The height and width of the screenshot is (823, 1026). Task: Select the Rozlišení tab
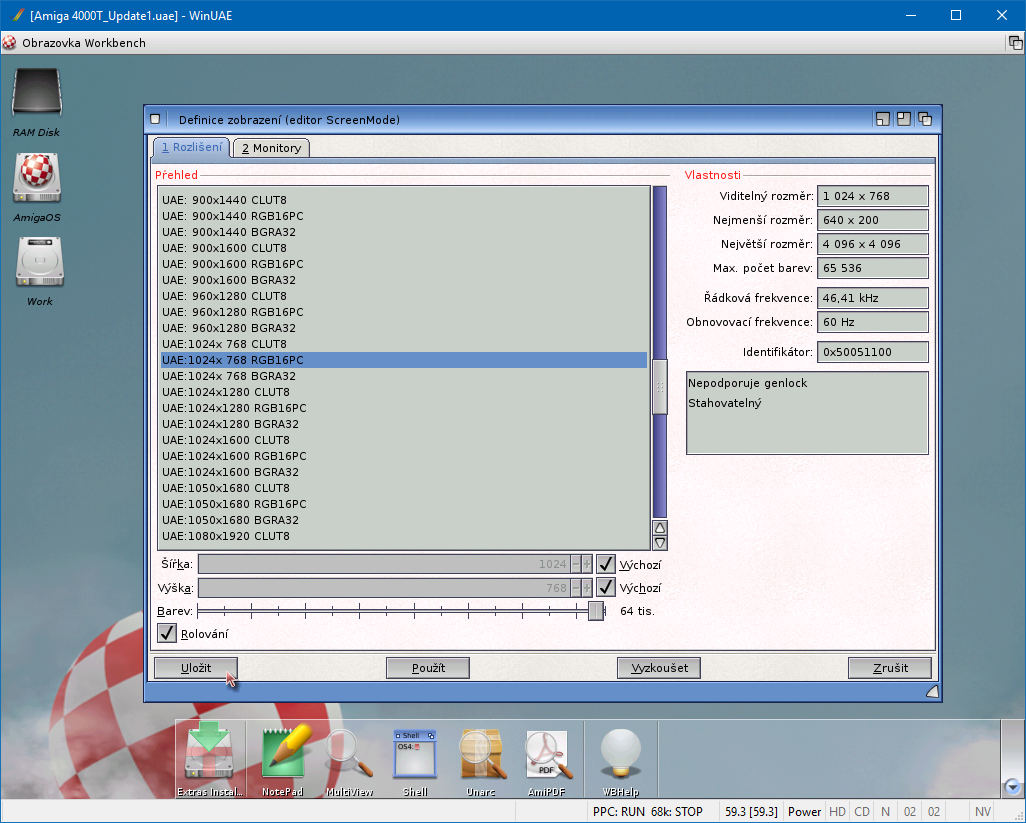point(191,148)
